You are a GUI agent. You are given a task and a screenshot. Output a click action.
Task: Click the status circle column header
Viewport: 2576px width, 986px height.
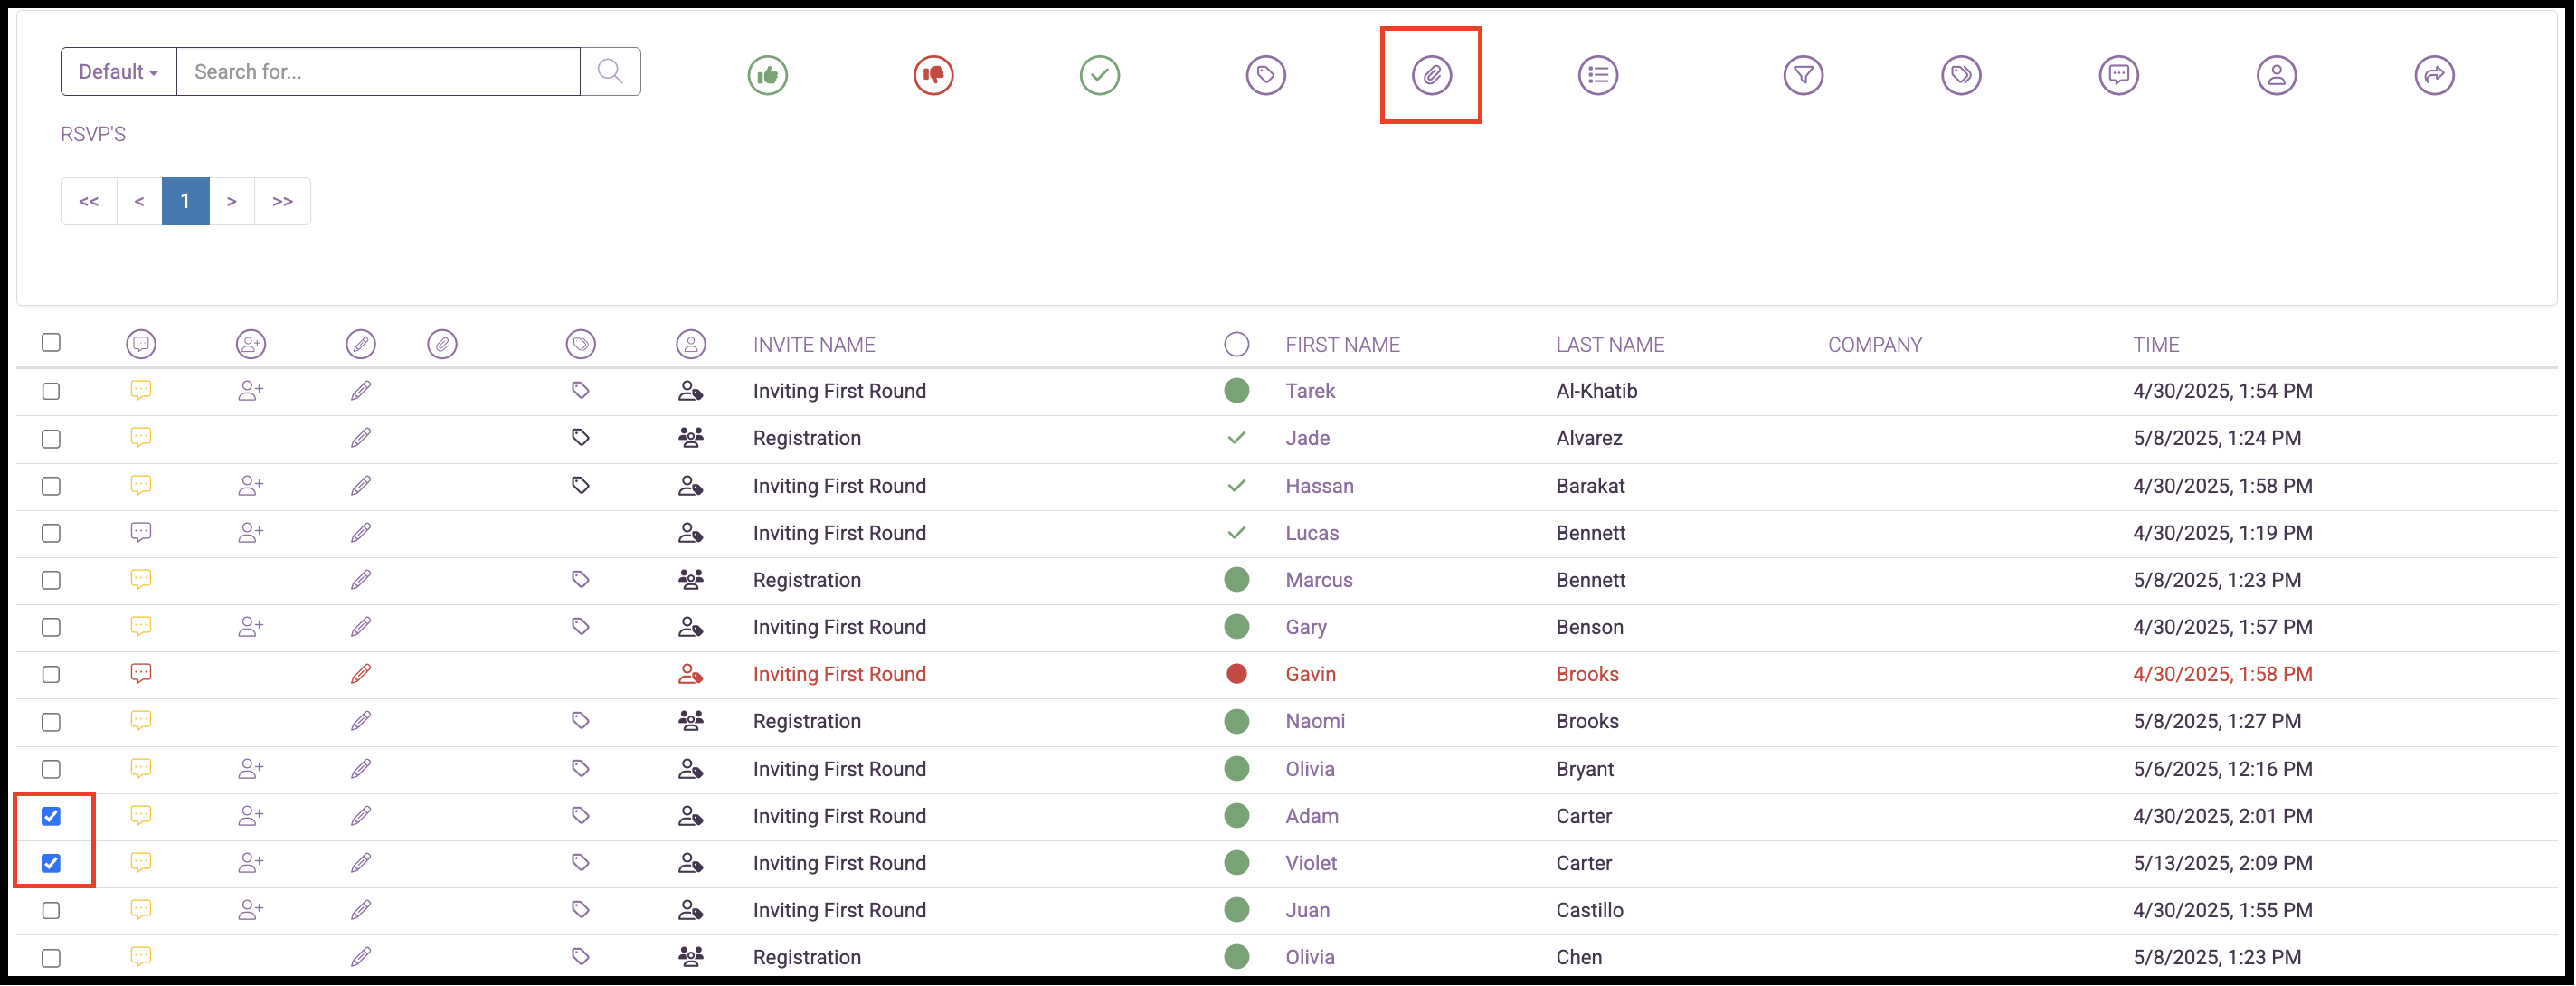click(x=1236, y=344)
